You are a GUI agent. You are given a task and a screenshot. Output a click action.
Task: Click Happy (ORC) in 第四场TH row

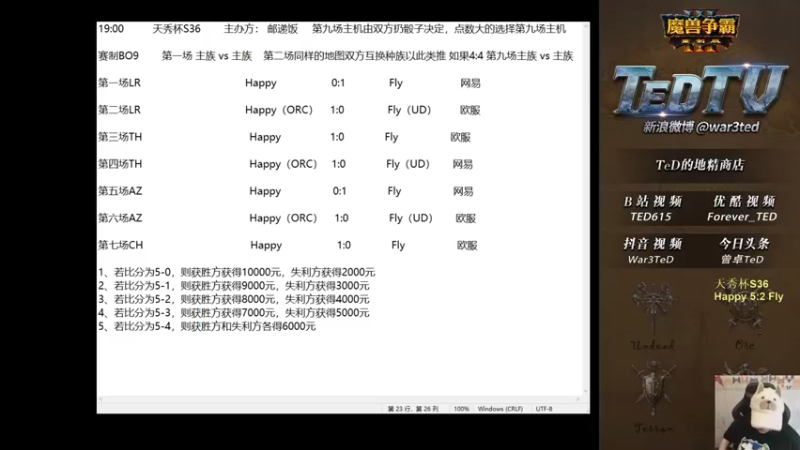[283, 164]
